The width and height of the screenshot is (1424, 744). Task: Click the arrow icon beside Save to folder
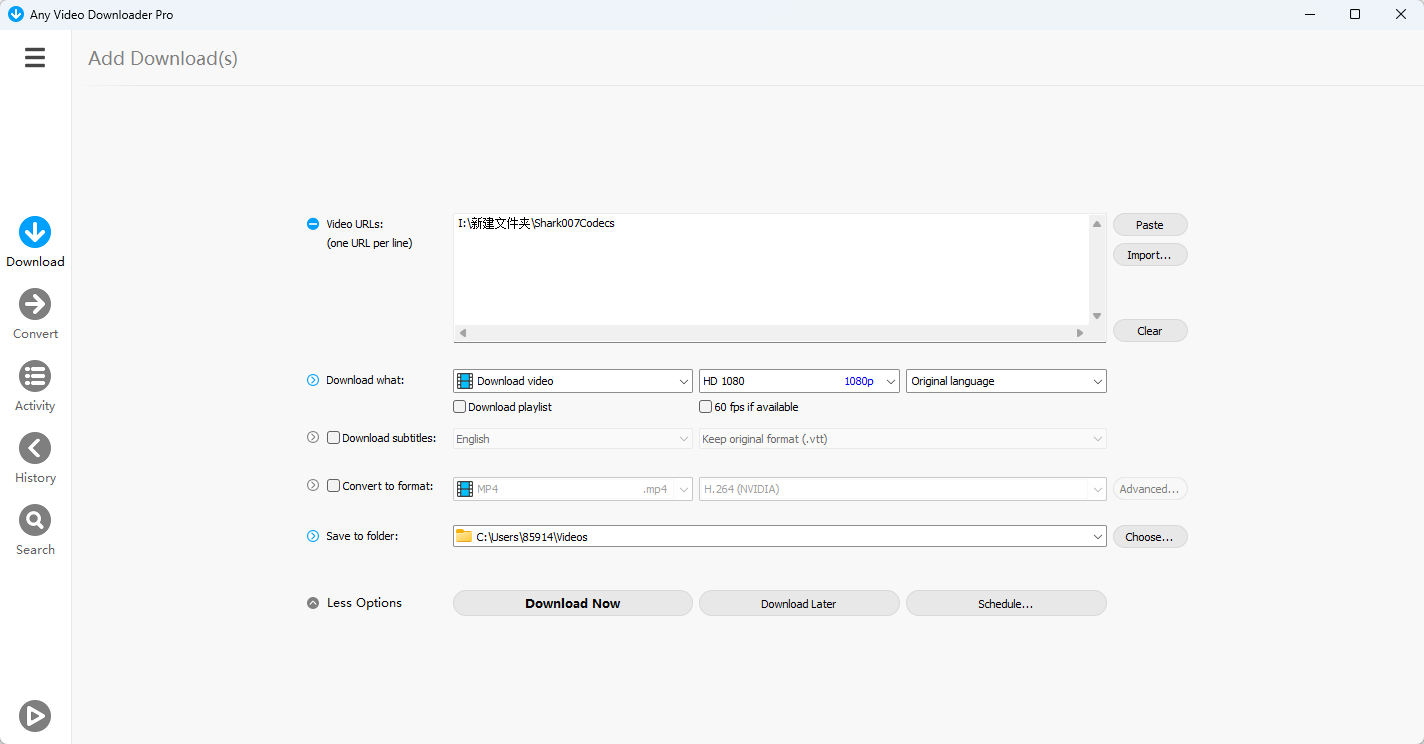(x=313, y=536)
